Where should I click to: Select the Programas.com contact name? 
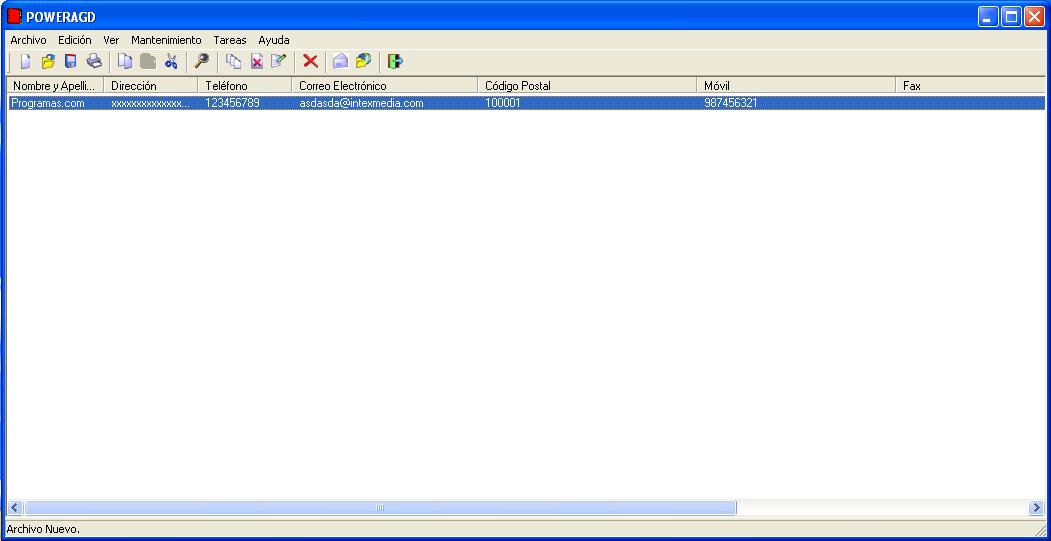click(x=48, y=103)
